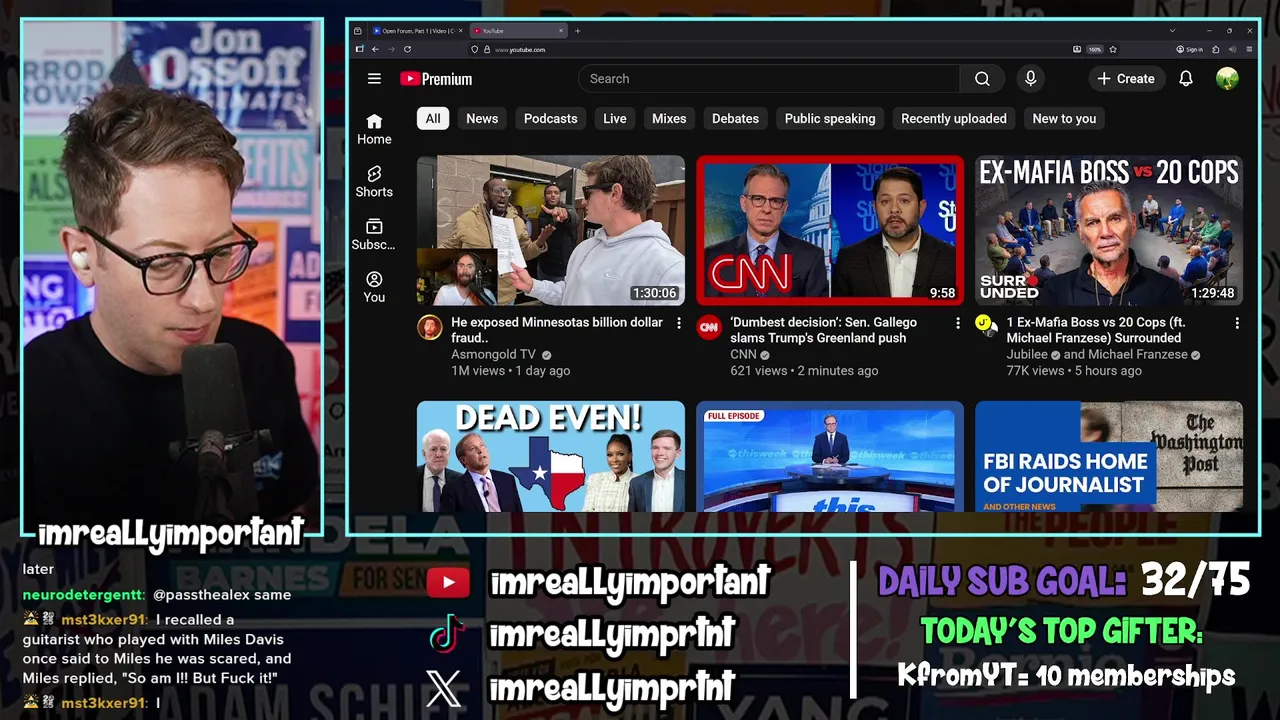Click Asmongold TV channel avatar
The width and height of the screenshot is (1280, 720).
pyautogui.click(x=430, y=327)
